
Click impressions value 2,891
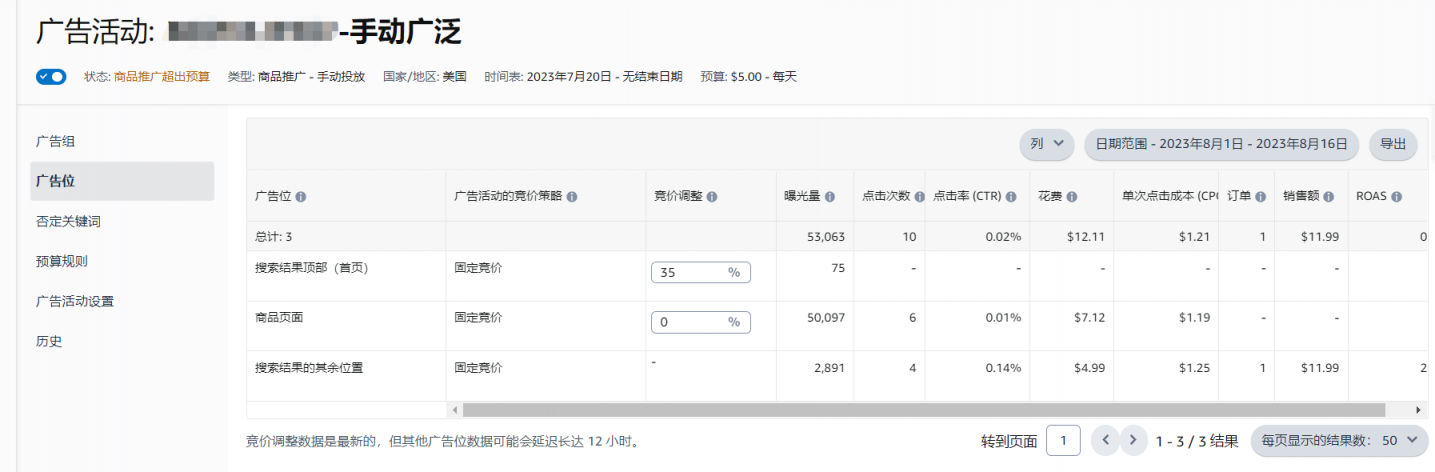click(829, 368)
